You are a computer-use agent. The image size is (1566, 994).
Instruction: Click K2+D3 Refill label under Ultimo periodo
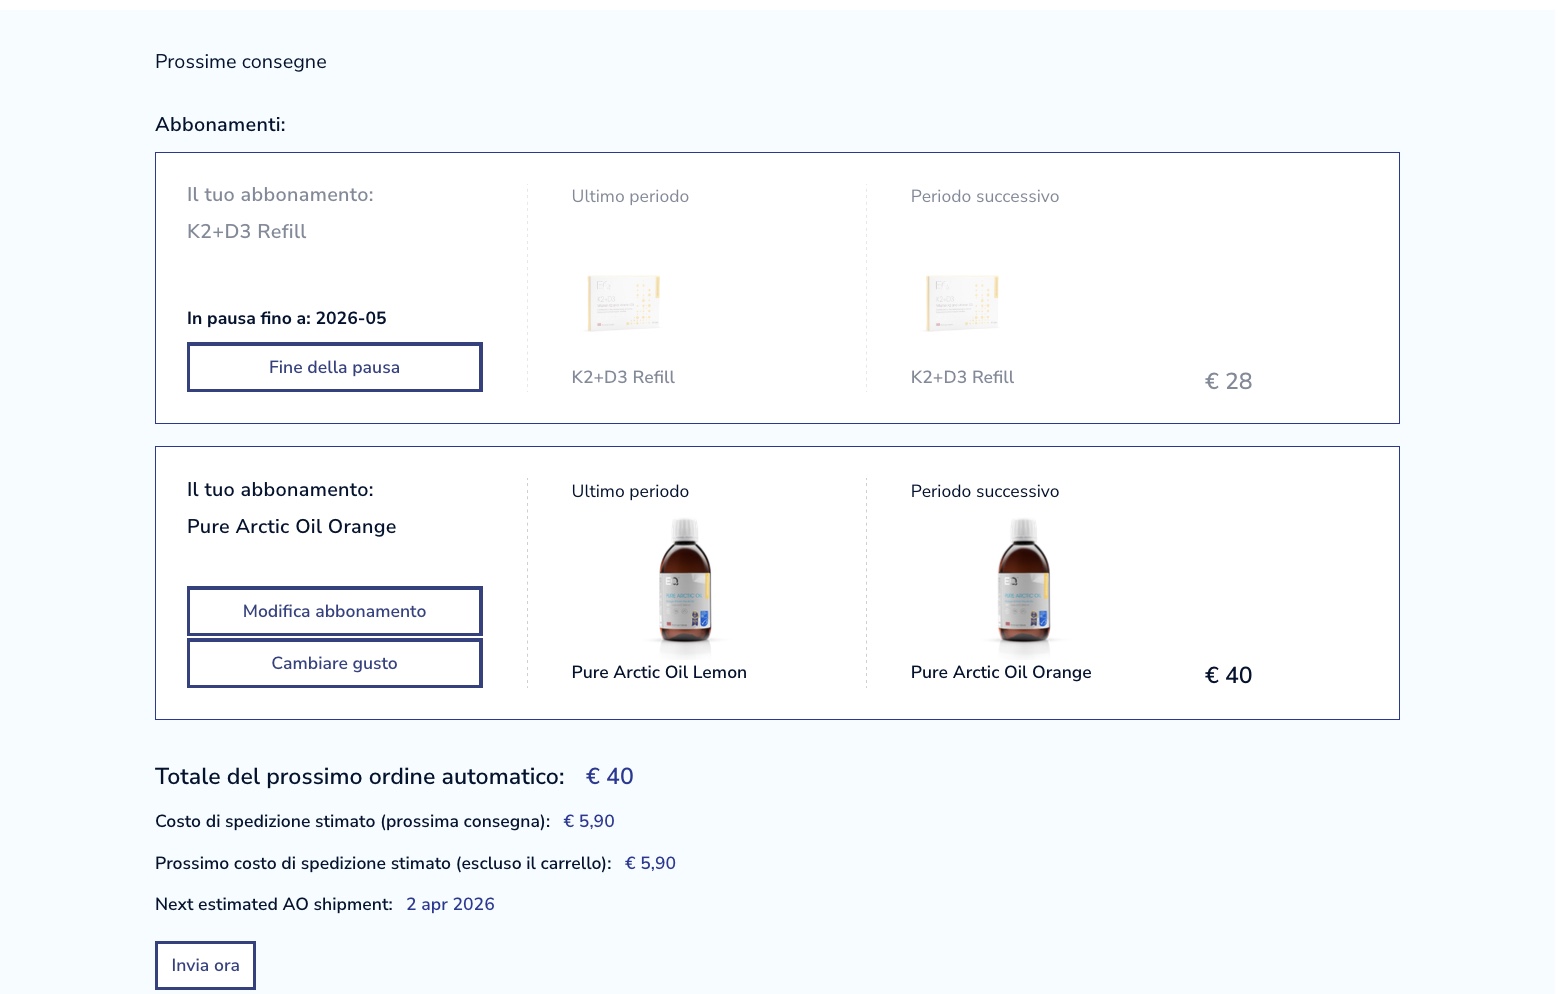coord(623,378)
